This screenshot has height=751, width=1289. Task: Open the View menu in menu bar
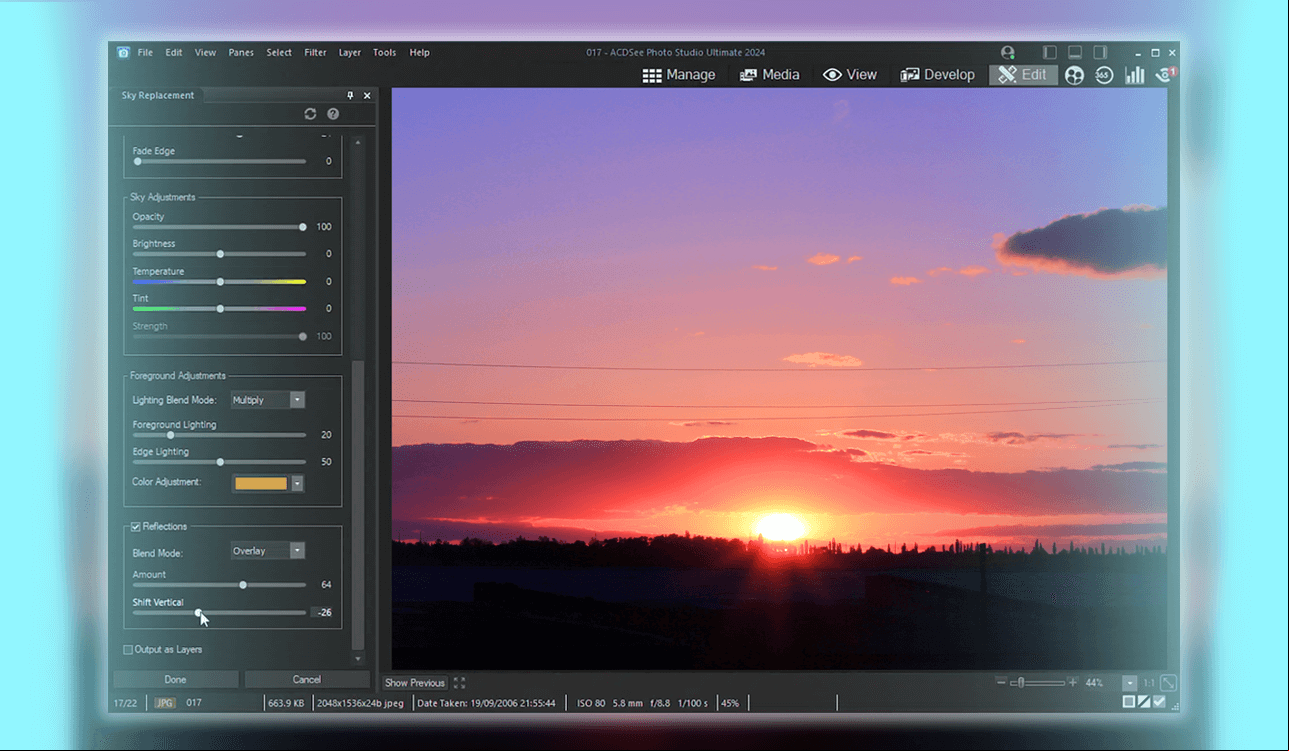pos(205,53)
